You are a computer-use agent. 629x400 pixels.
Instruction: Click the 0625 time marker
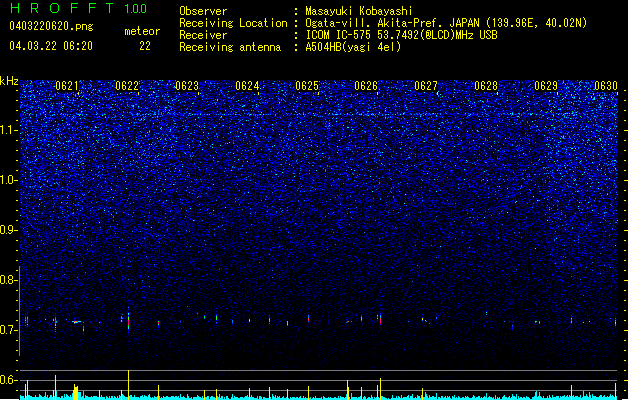(307, 86)
